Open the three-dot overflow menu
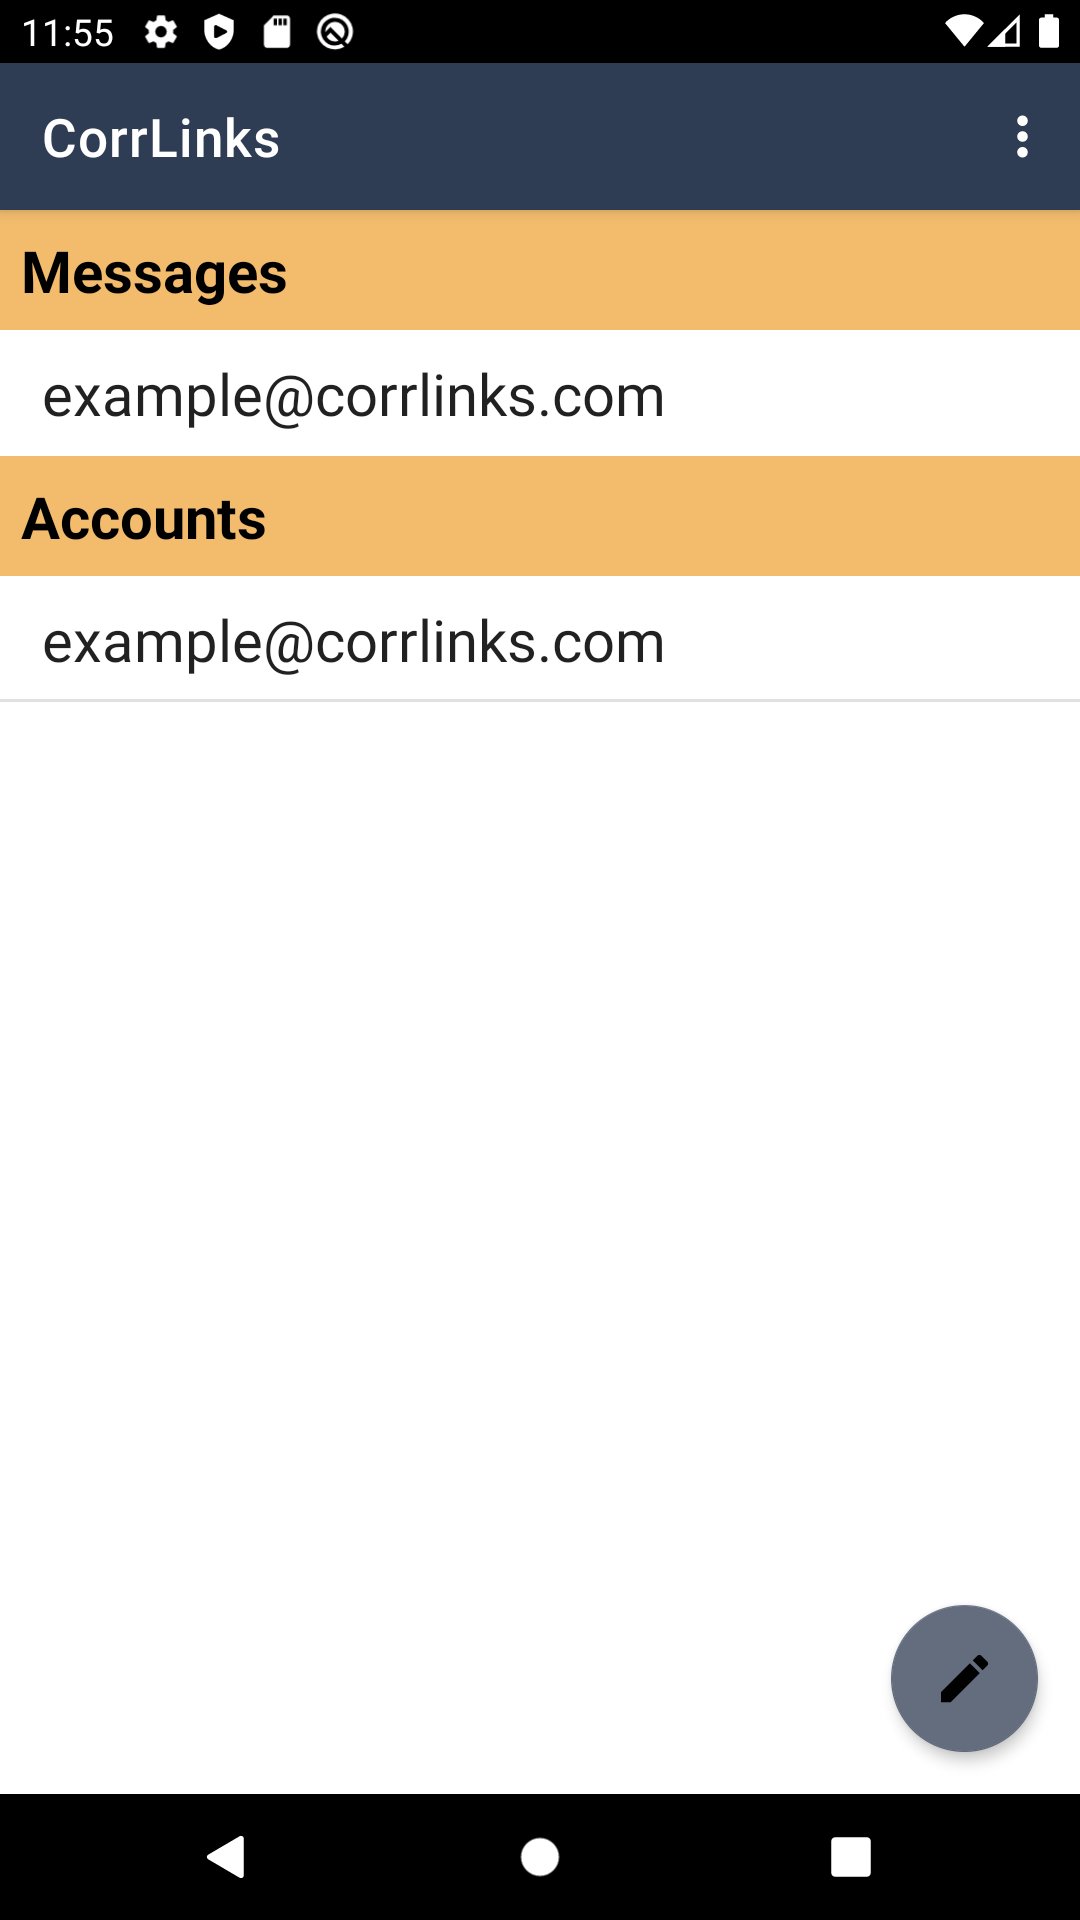This screenshot has height=1920, width=1080. click(1021, 137)
